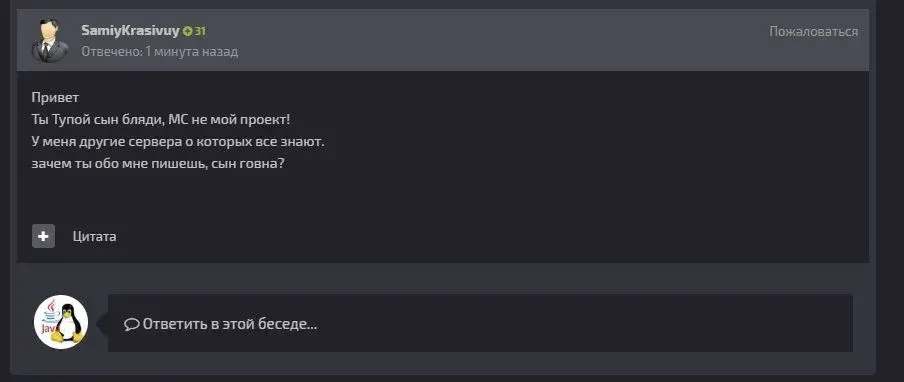Image resolution: width=904 pixels, height=382 pixels.
Task: Click the green reputation badge icon
Action: click(x=187, y=32)
